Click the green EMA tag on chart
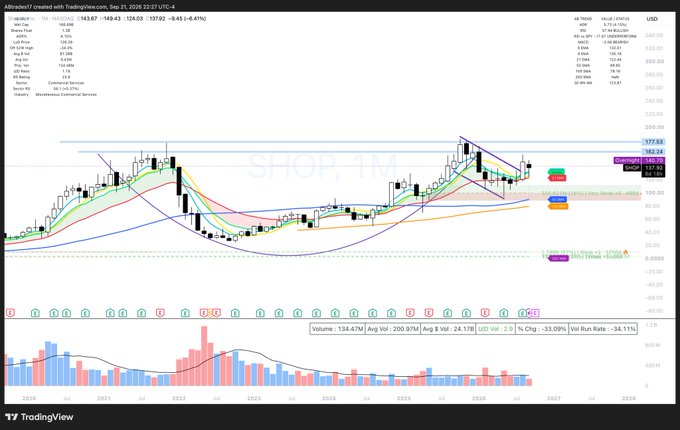This screenshot has width=680, height=430. coord(556,172)
